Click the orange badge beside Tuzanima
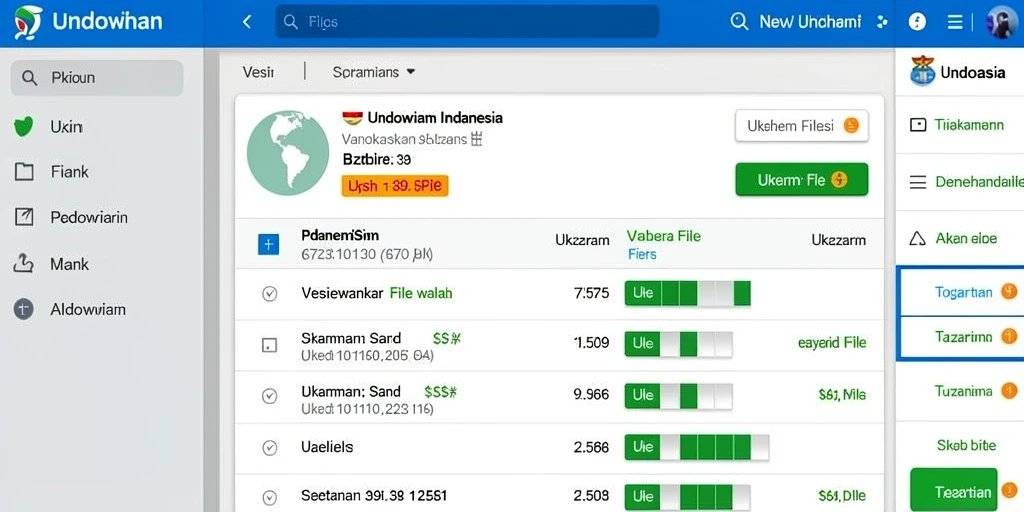The width and height of the screenshot is (1024, 512). tap(1009, 391)
